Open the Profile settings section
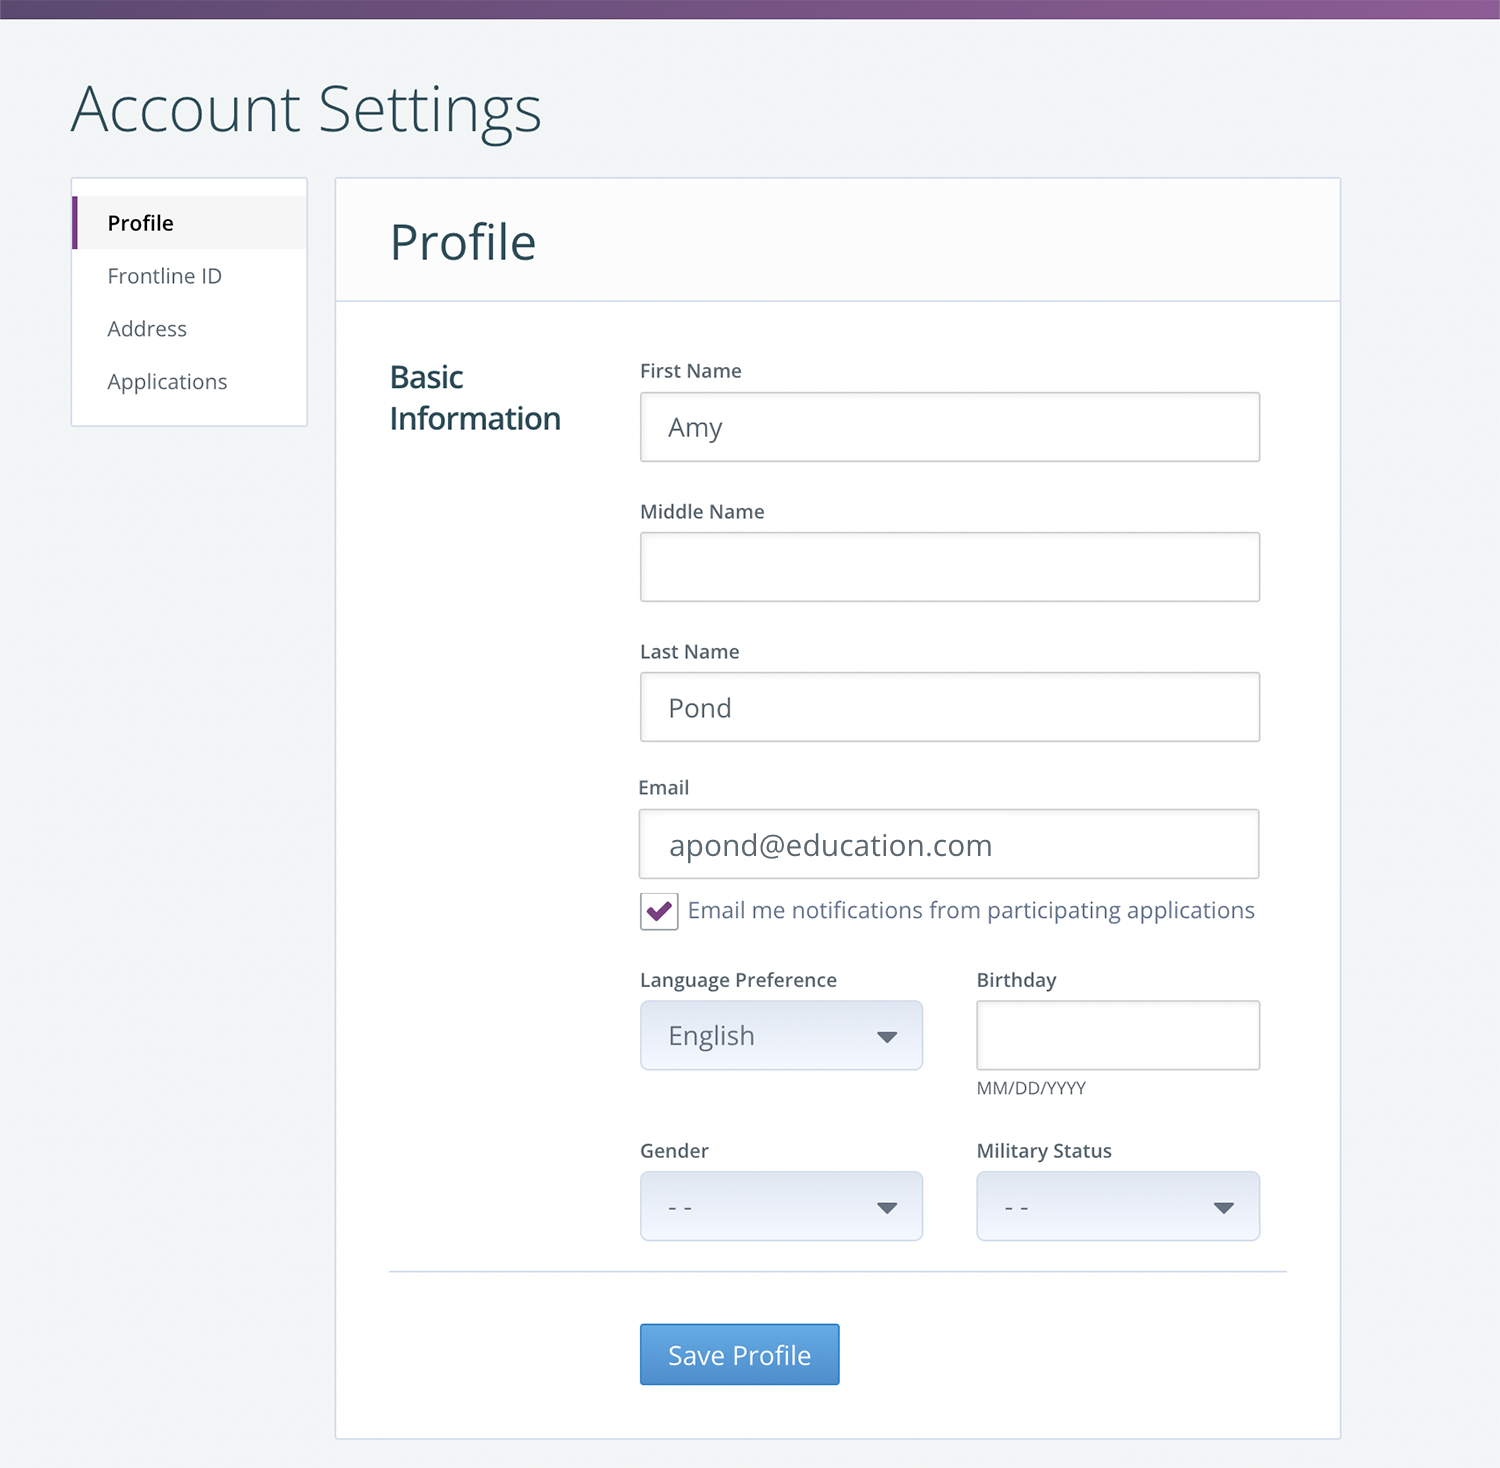 190,223
